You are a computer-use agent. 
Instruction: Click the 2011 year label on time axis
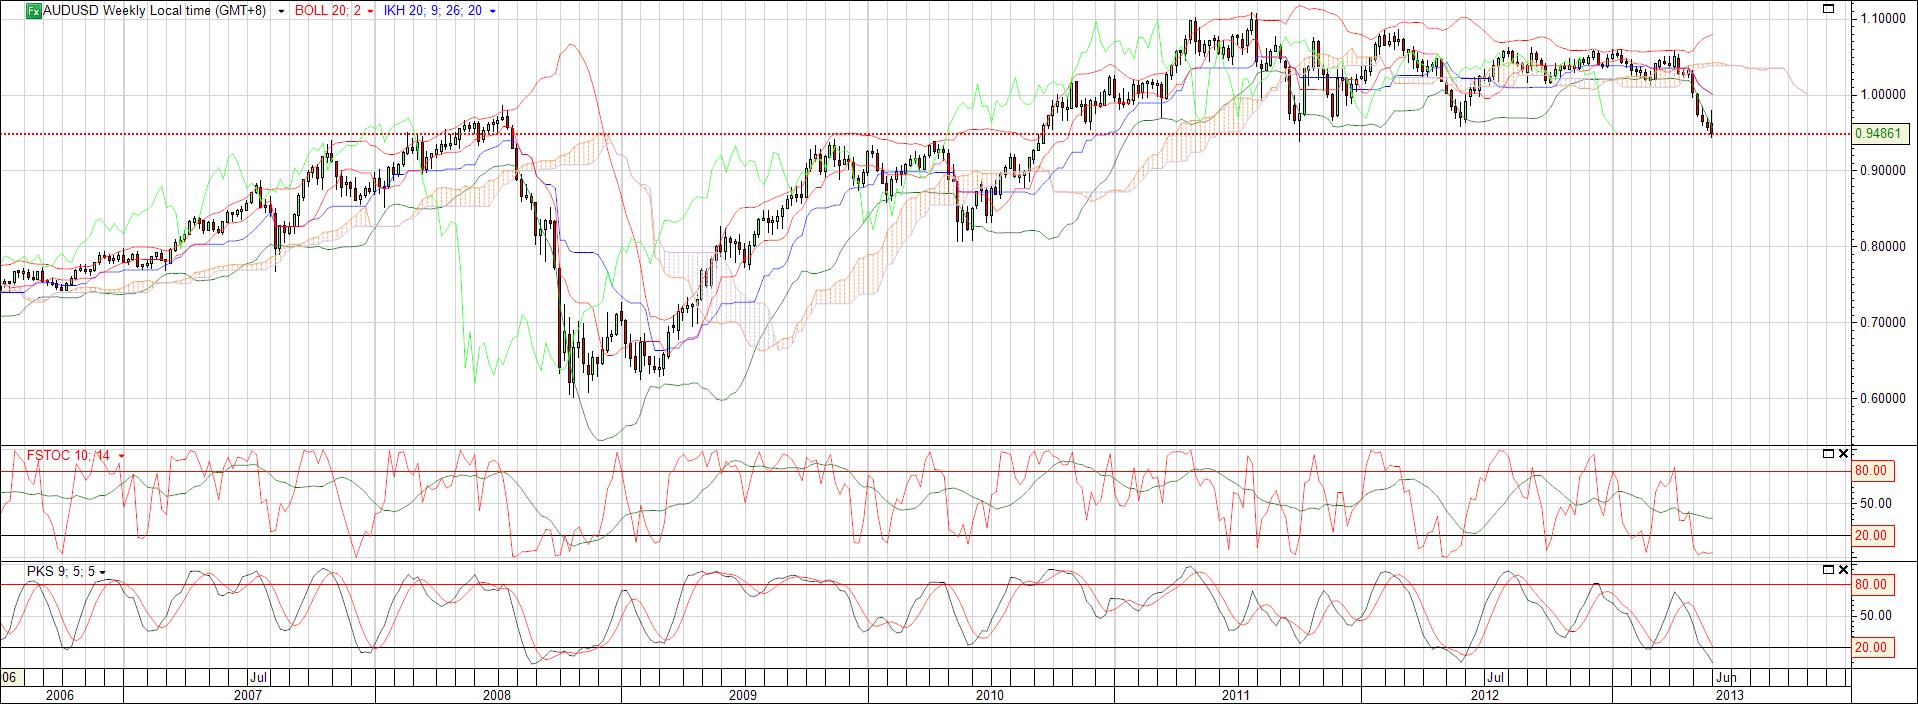[1236, 695]
